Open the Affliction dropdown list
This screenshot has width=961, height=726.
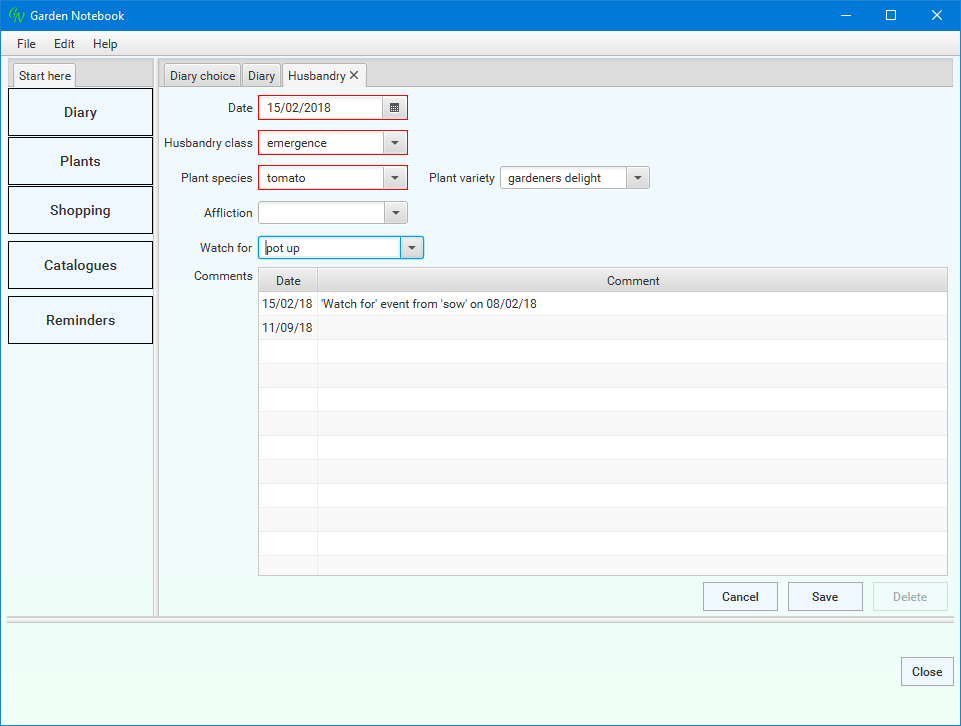point(395,213)
